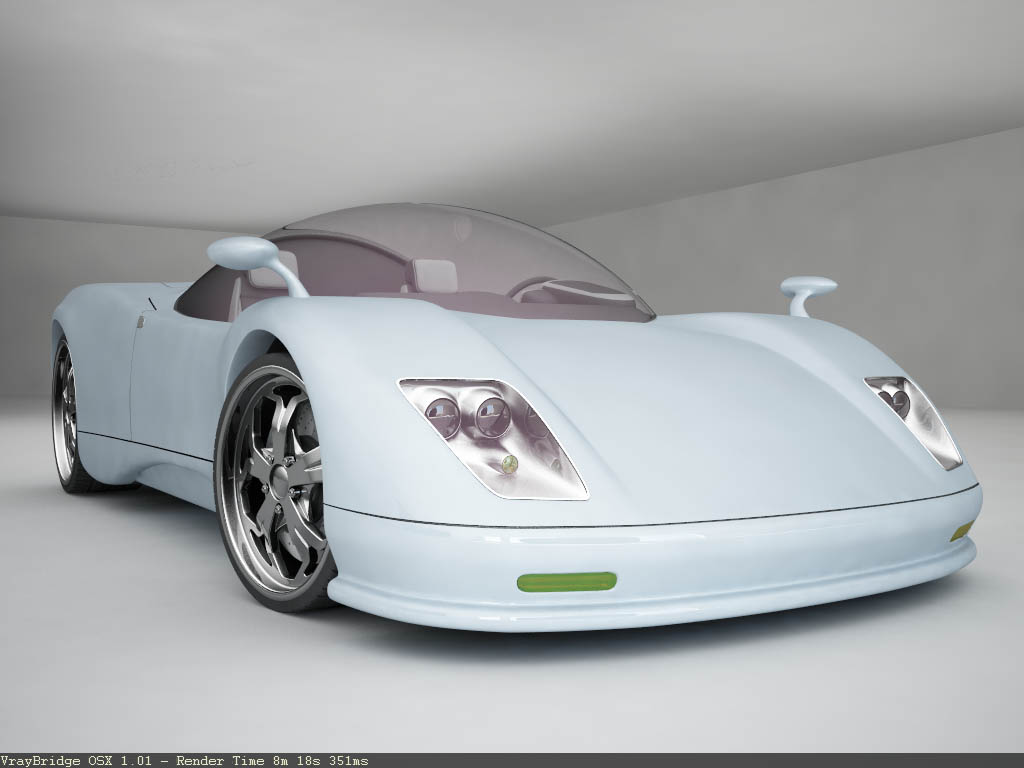Click the VrayBridge render time status text
The image size is (1024, 768).
[x=184, y=761]
